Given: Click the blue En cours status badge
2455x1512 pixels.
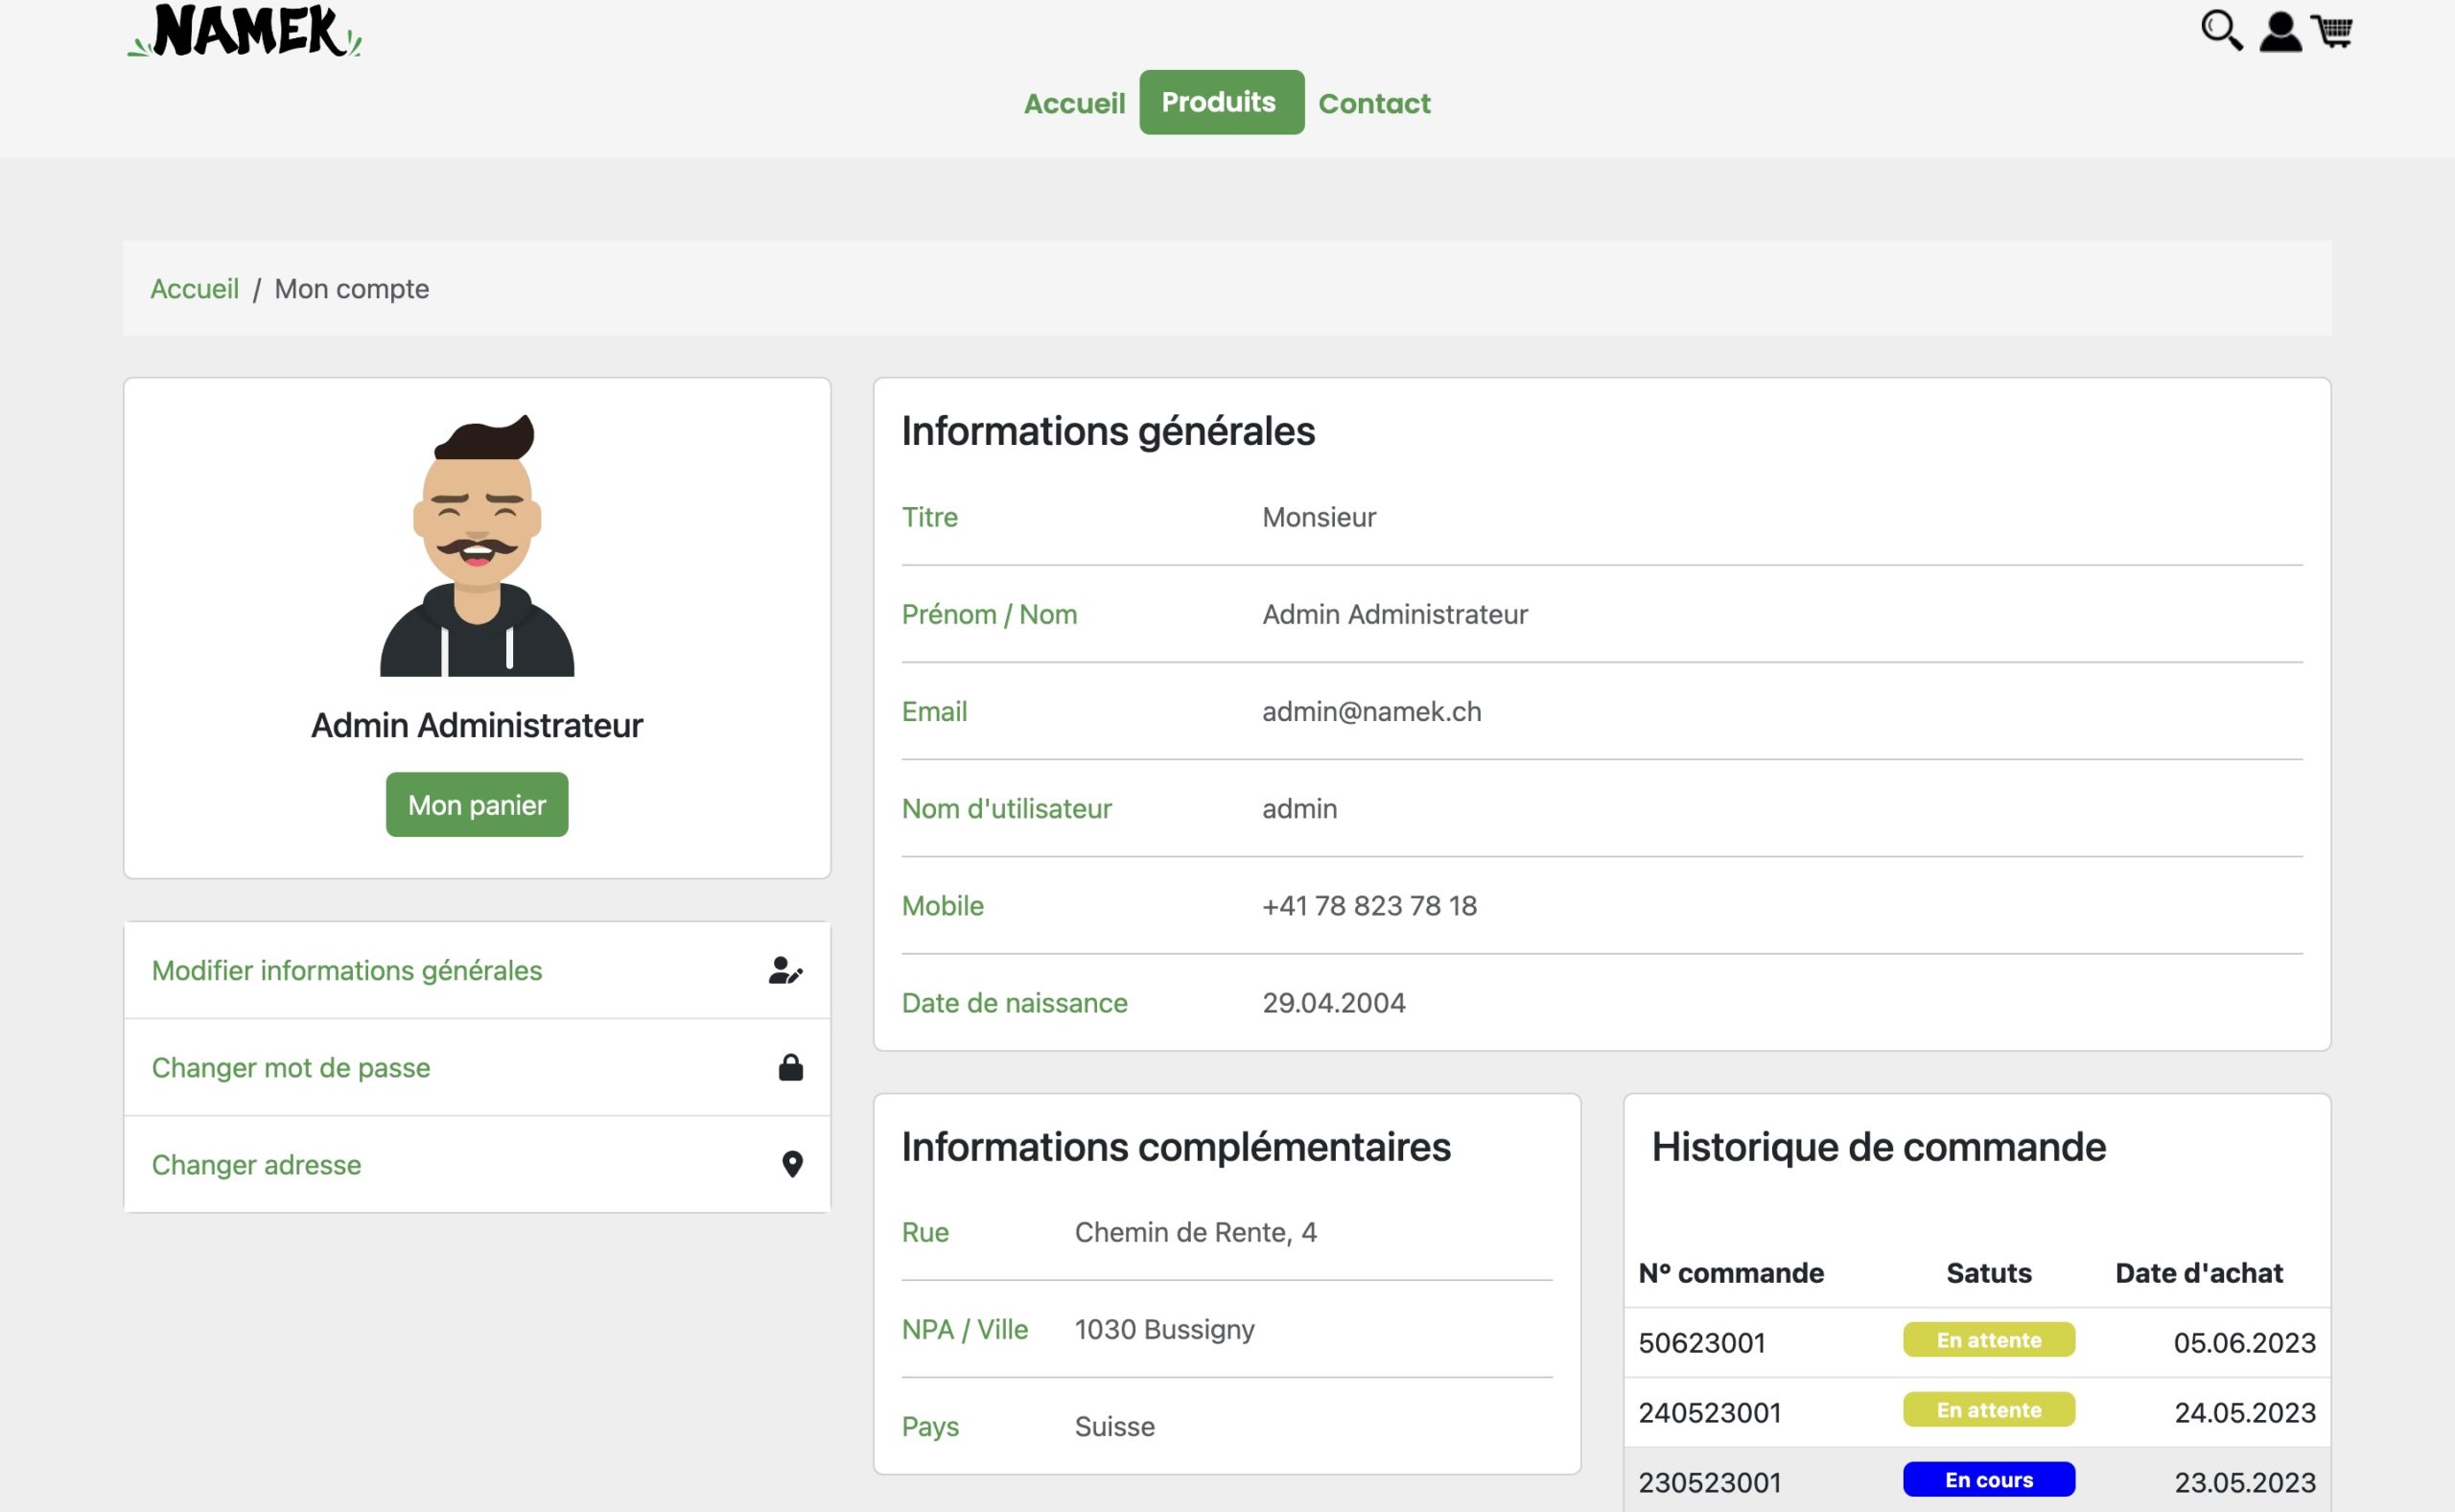Looking at the screenshot, I should [1988, 1480].
